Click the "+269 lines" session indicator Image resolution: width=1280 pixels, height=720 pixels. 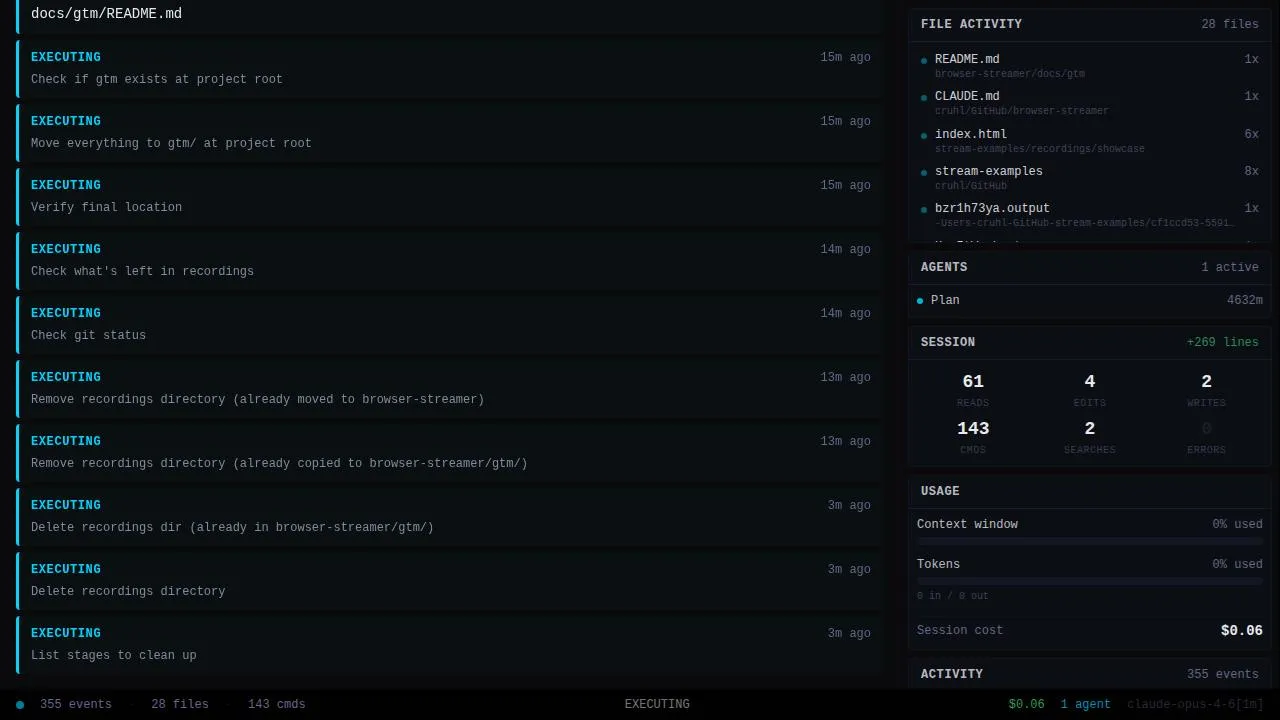[x=1223, y=342]
